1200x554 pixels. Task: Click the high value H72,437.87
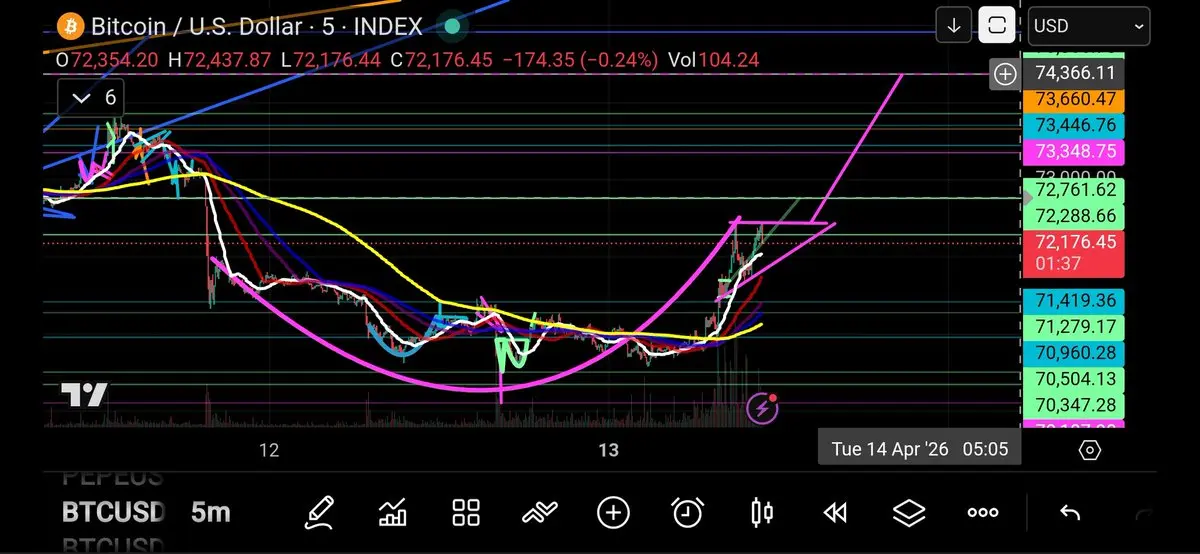coord(219,60)
